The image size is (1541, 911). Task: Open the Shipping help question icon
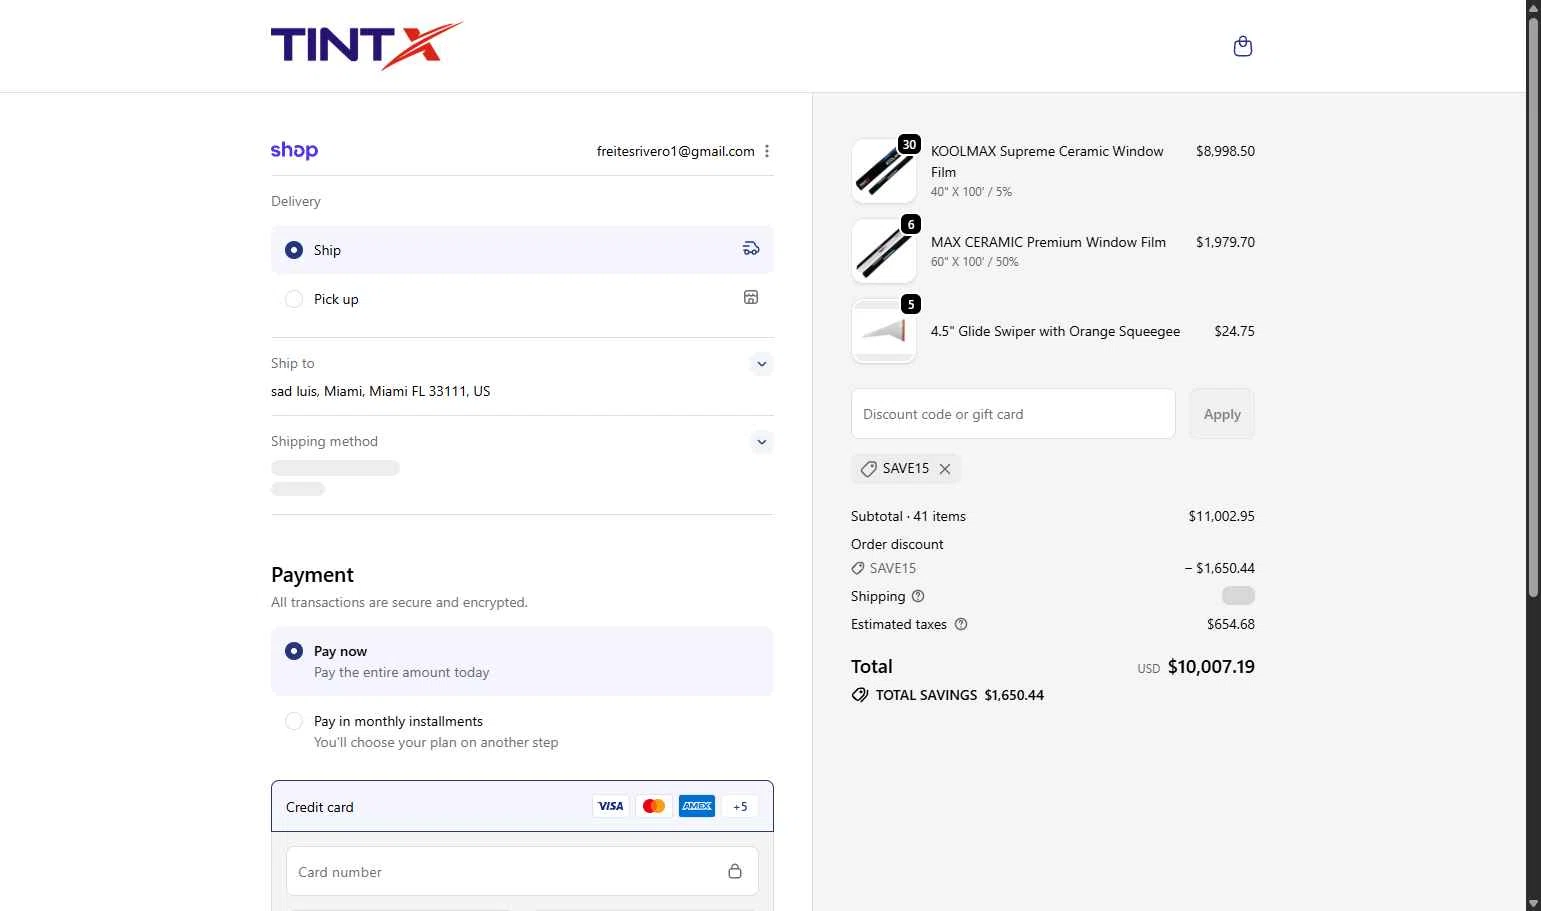tap(918, 596)
